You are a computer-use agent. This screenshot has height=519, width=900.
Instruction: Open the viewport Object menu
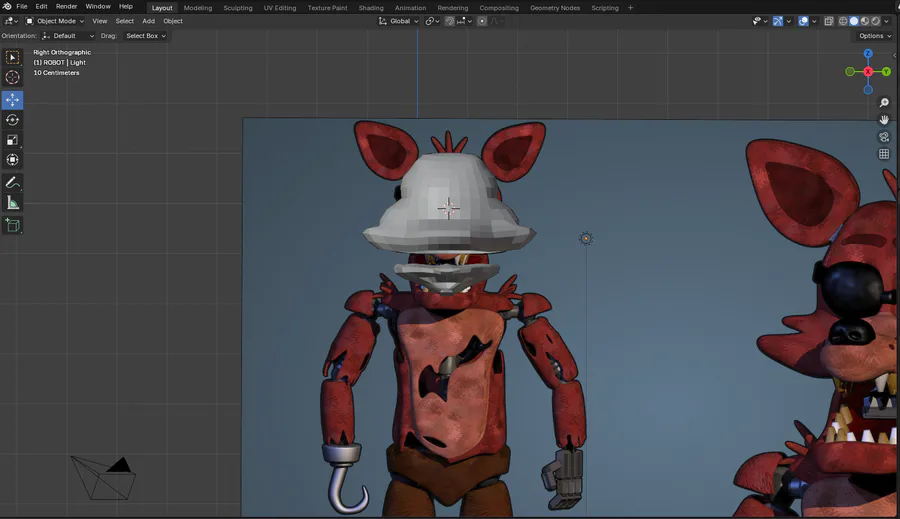click(x=173, y=21)
